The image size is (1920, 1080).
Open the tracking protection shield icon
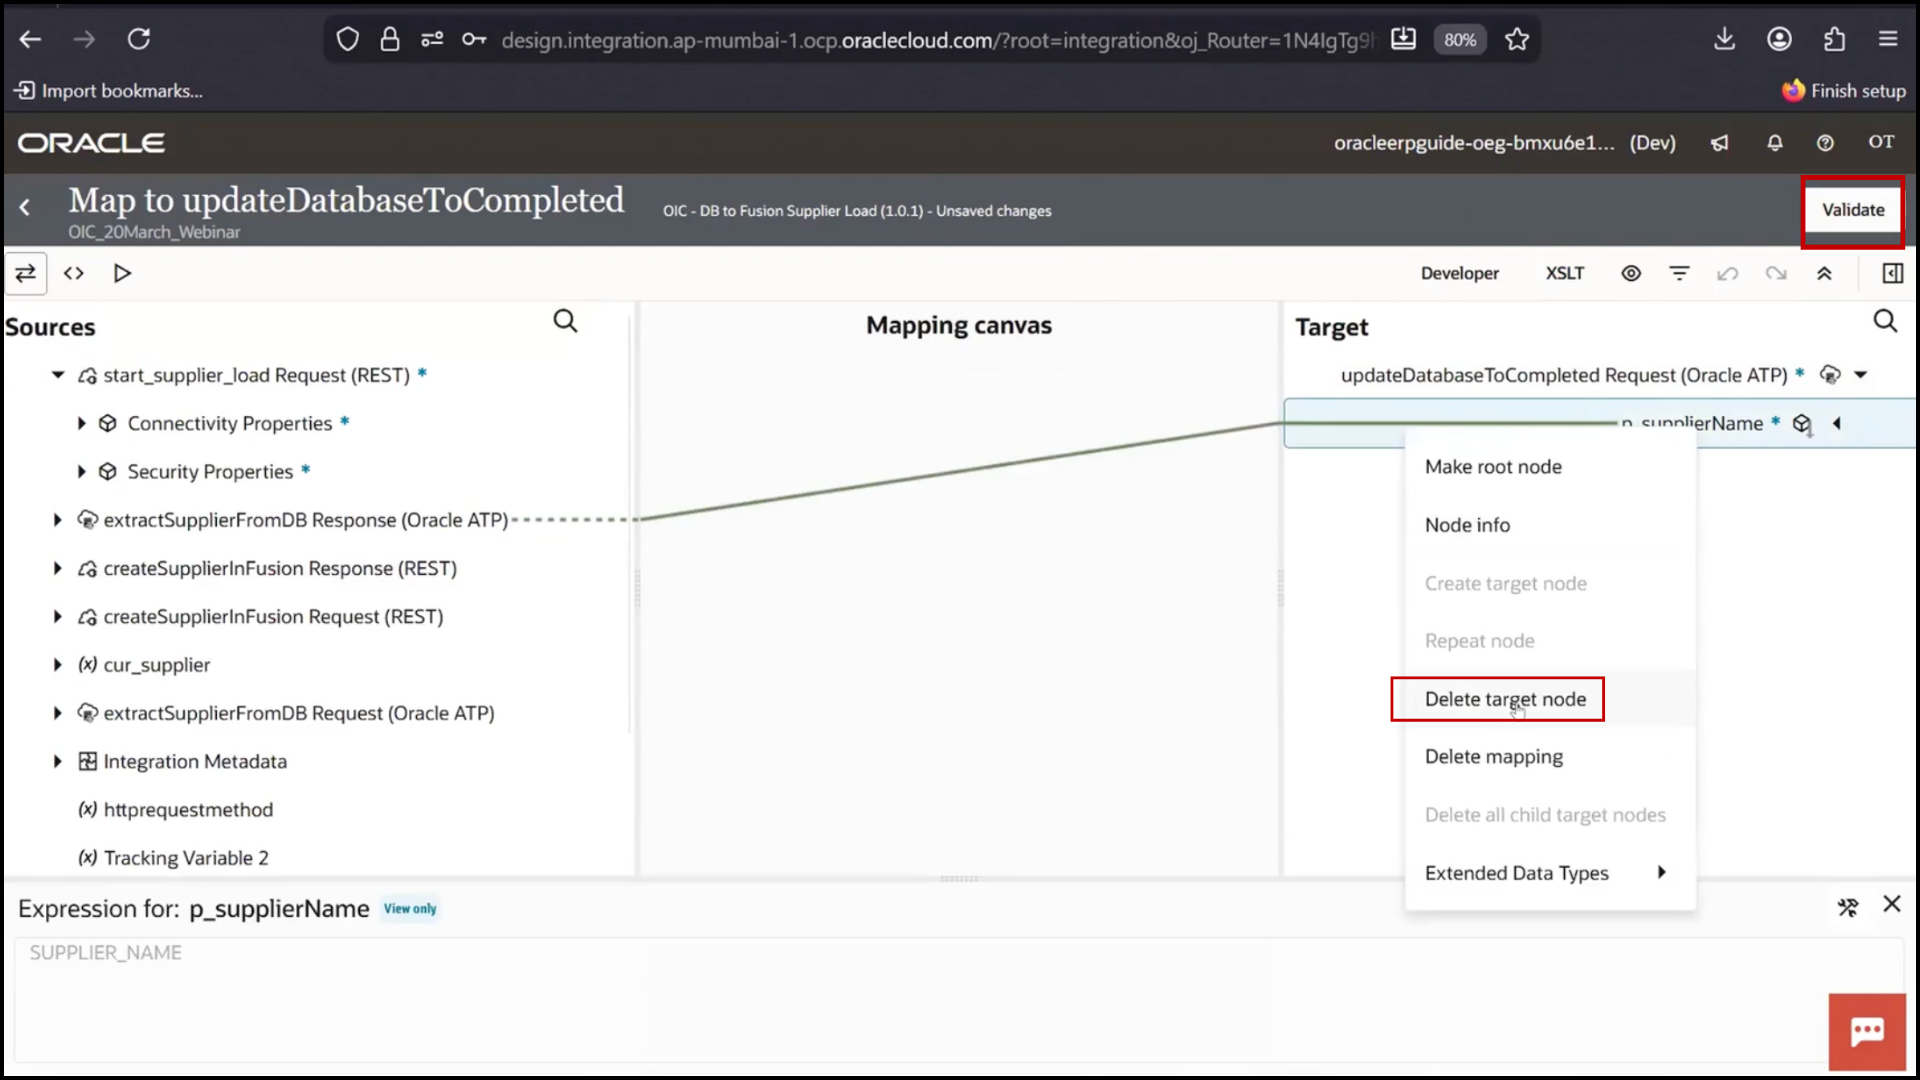click(347, 39)
